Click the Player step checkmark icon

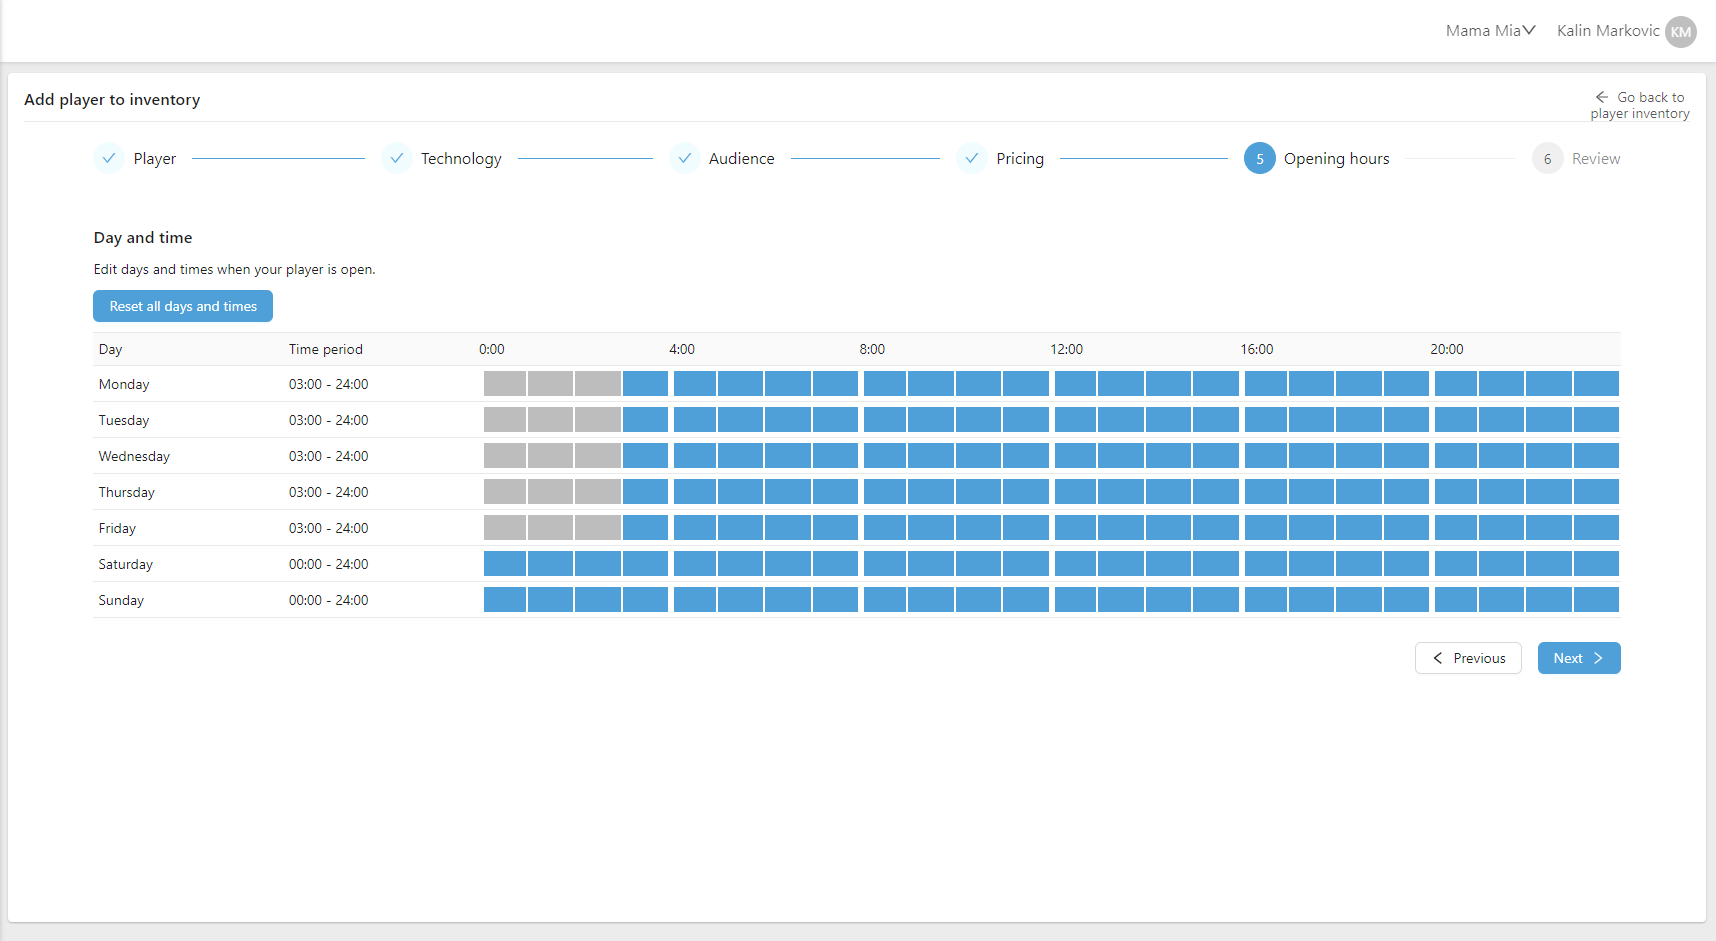pyautogui.click(x=109, y=158)
